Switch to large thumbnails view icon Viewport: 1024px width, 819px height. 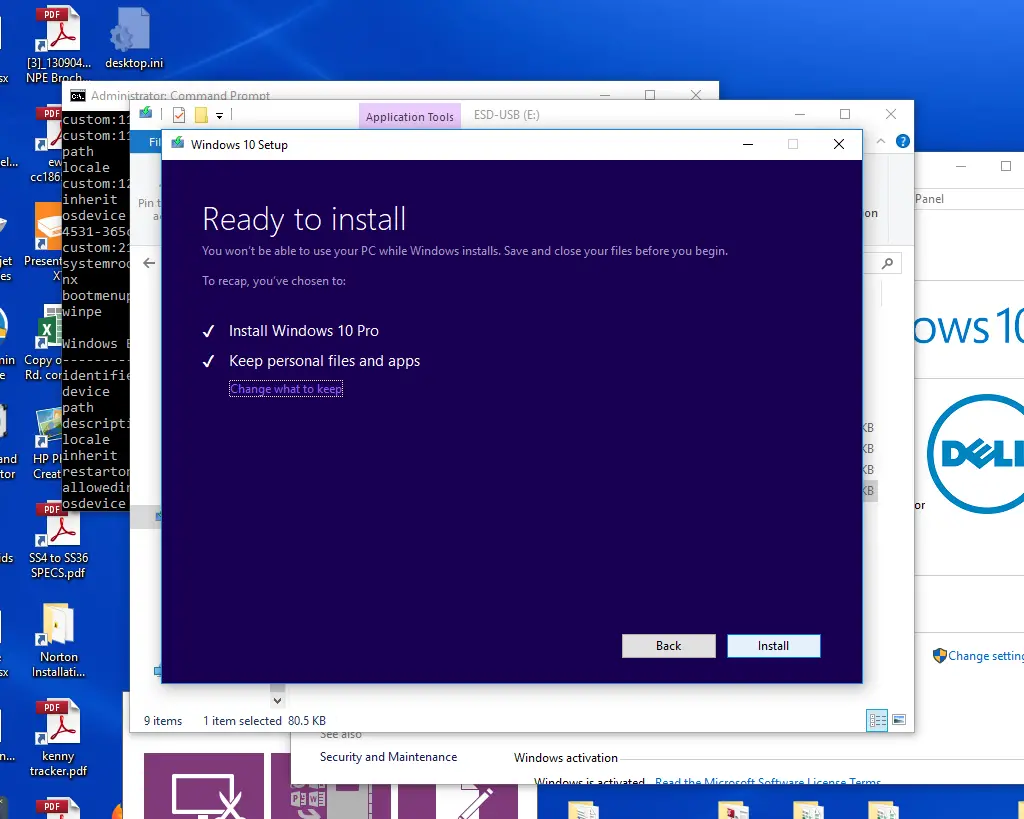pyautogui.click(x=899, y=720)
